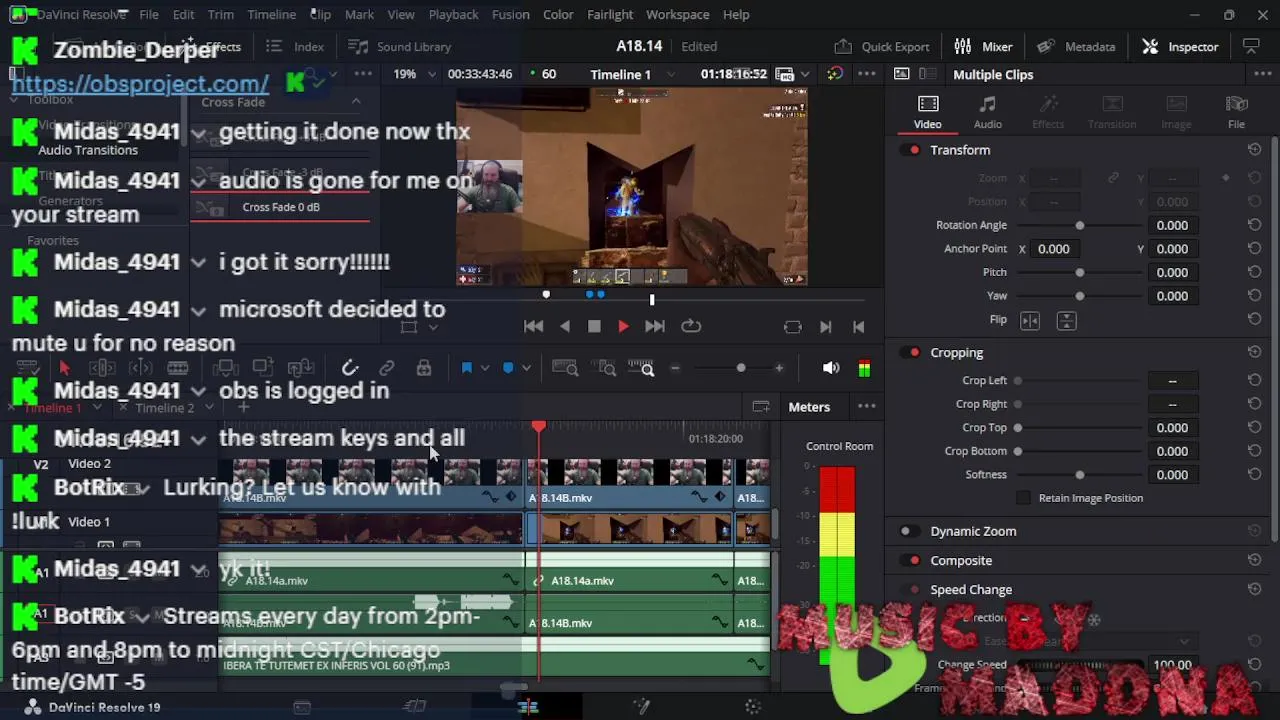Play in reverse with the back arrow
The width and height of the screenshot is (1280, 720).
point(565,326)
